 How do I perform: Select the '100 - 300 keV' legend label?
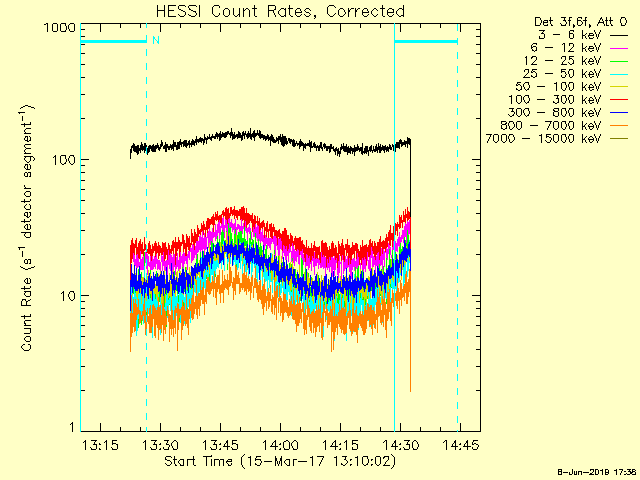click(555, 100)
